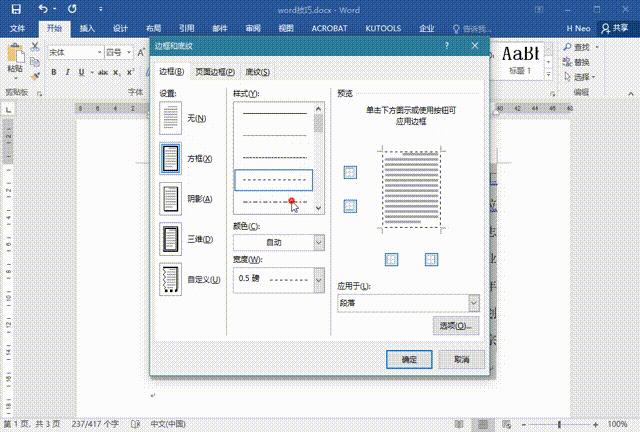Click Find (查找) magnifier icon

tap(568, 47)
